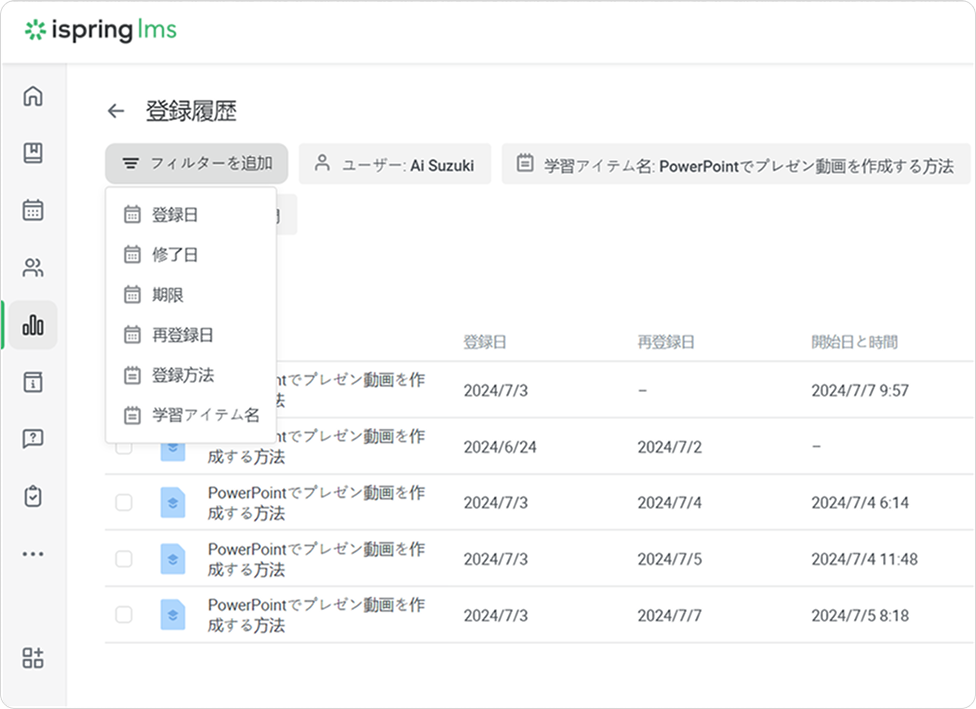Screen dimensions: 976x709
Task: Select the Reports bar chart icon
Action: click(x=33, y=325)
